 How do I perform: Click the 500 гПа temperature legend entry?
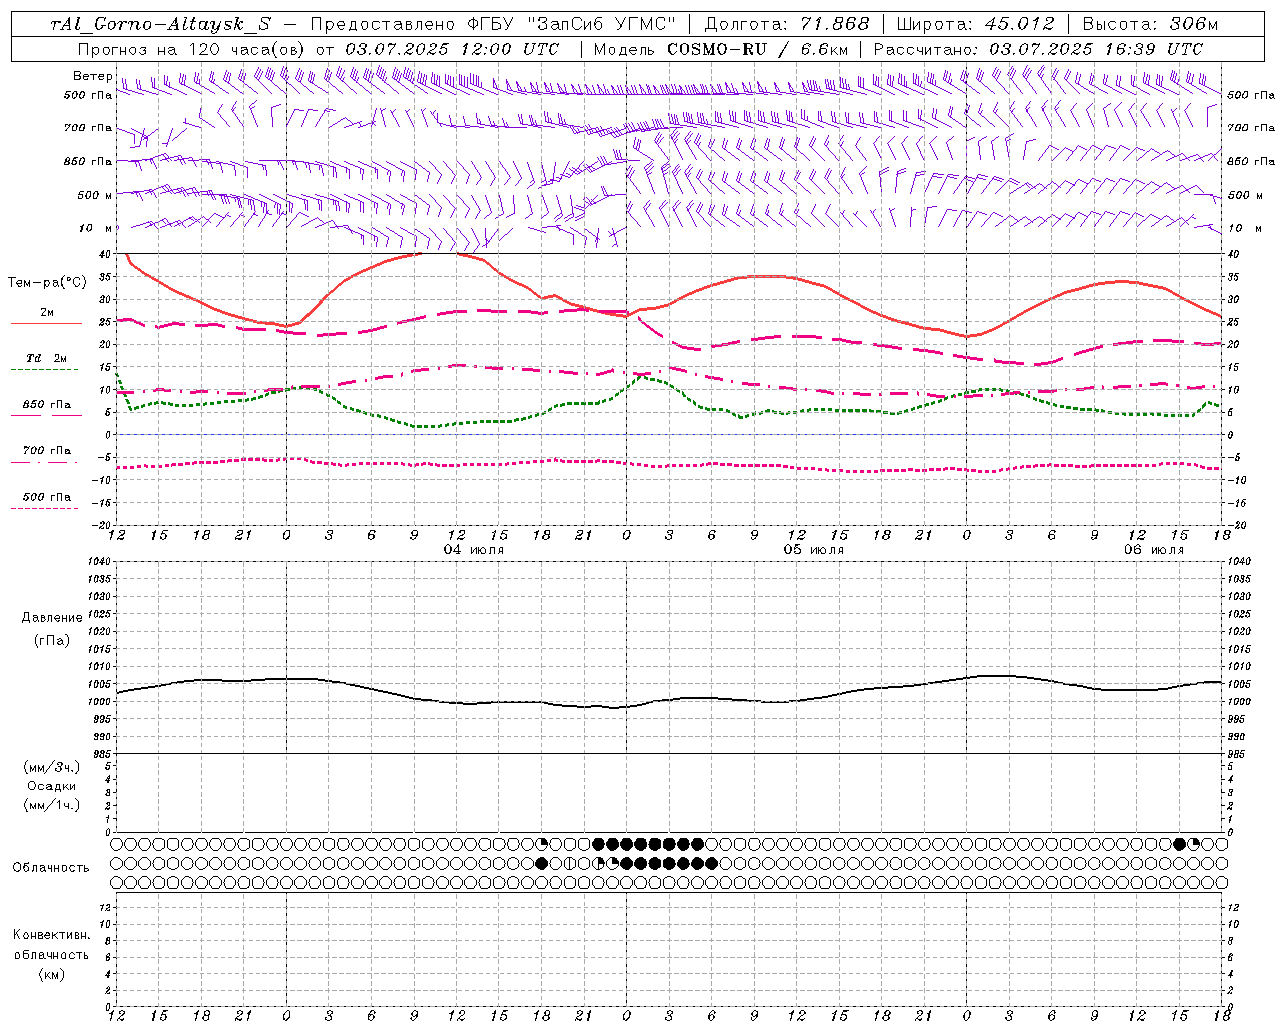(x=46, y=497)
